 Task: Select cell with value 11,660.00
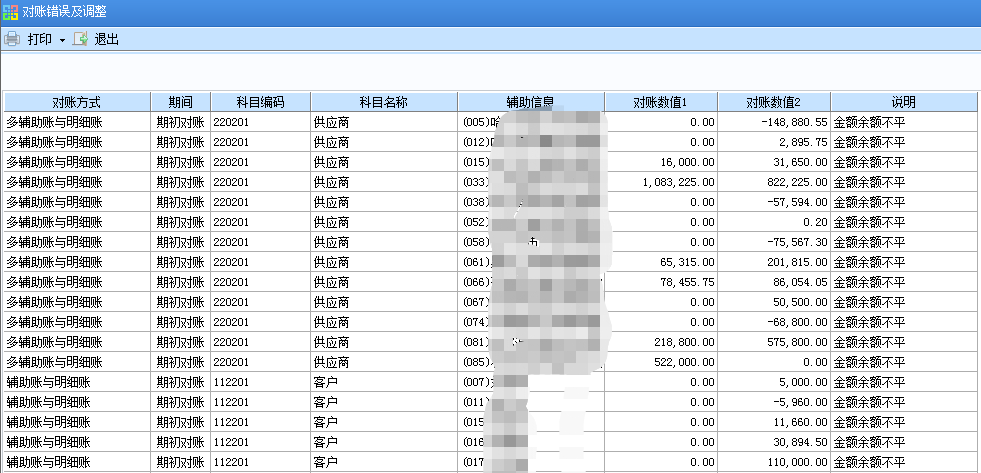click(775, 422)
